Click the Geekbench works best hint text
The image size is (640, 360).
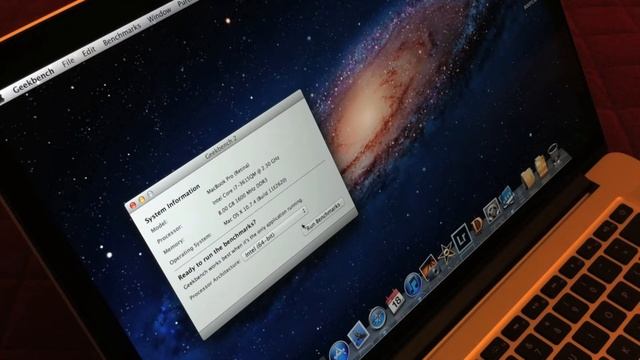[242, 244]
